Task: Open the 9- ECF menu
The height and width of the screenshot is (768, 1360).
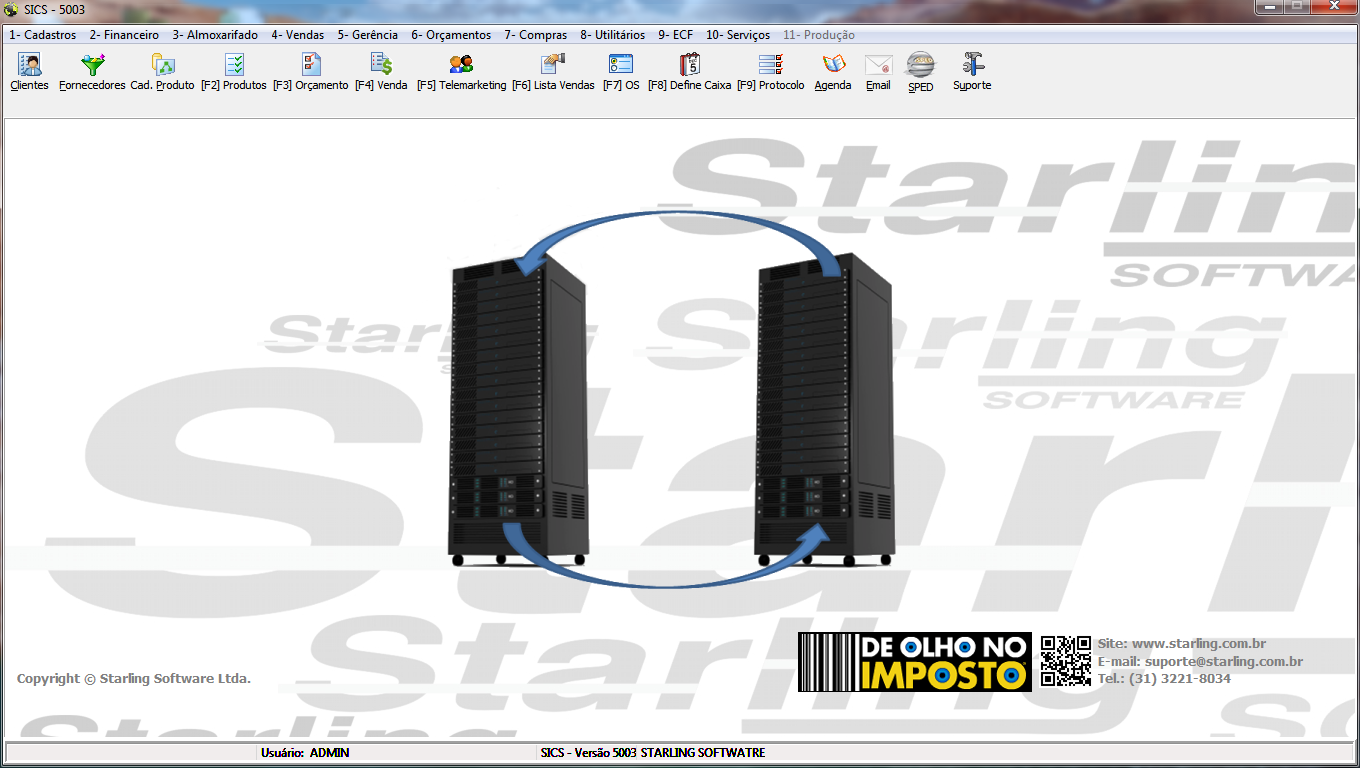Action: point(675,34)
